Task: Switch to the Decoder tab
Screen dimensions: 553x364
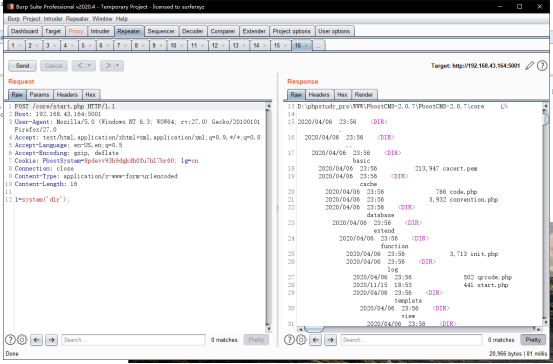Action: coord(193,31)
